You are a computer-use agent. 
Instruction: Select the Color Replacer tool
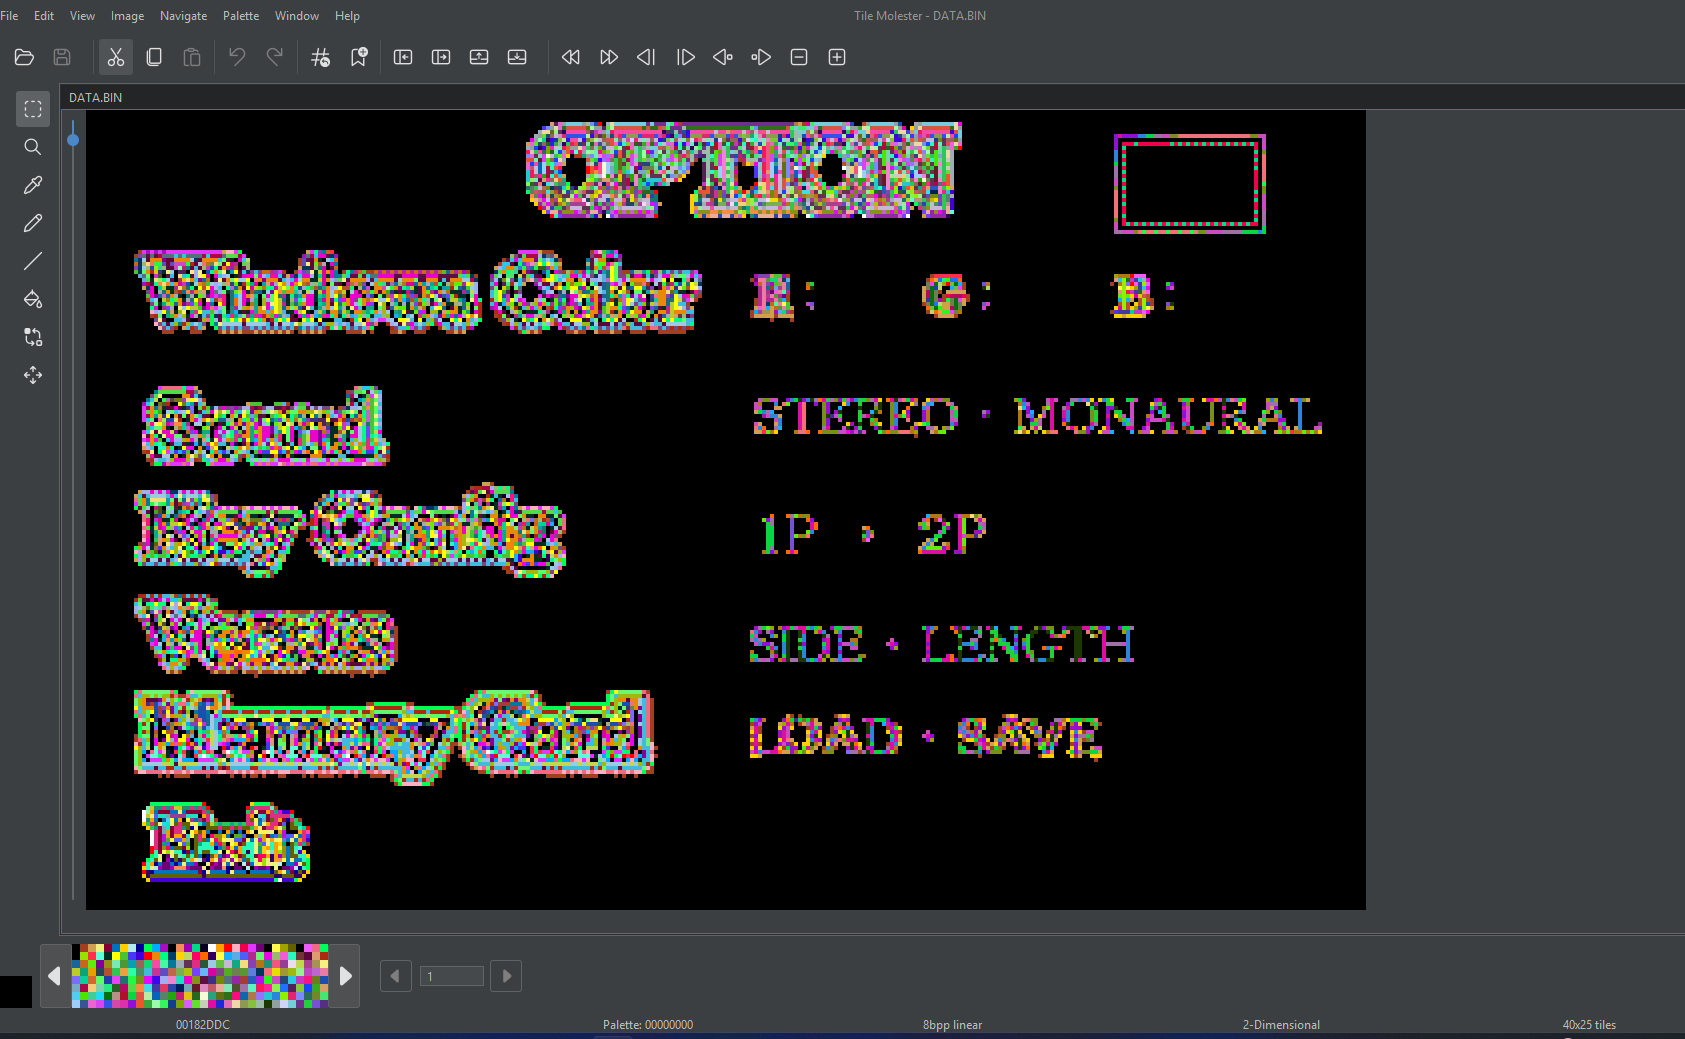point(33,337)
